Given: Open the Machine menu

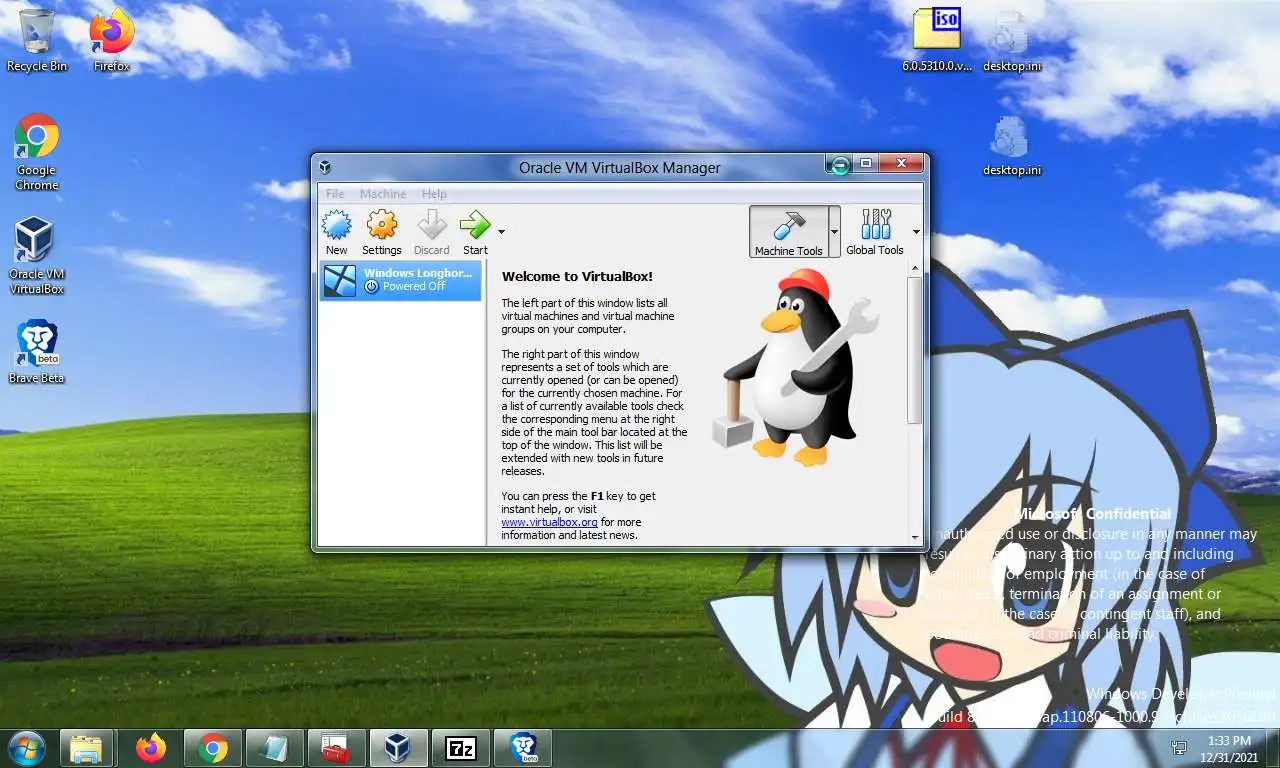Looking at the screenshot, I should [x=383, y=194].
